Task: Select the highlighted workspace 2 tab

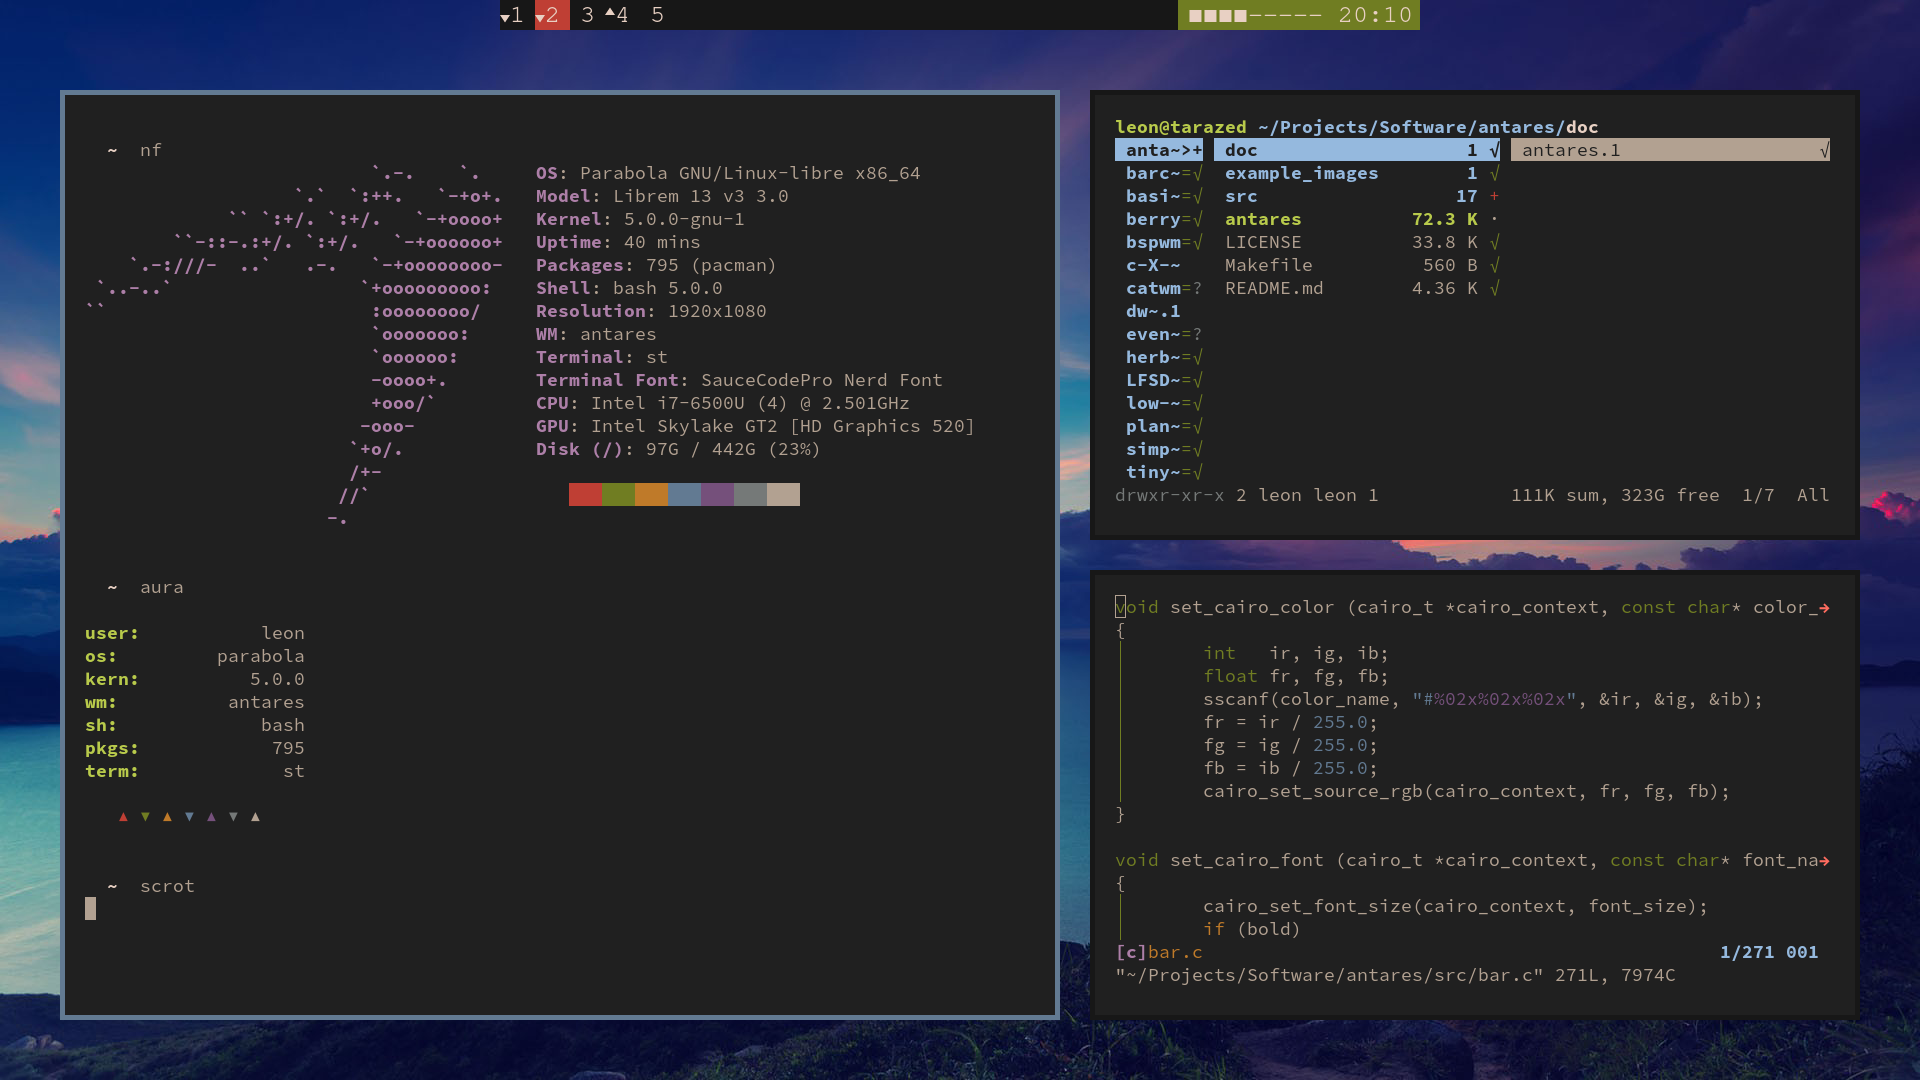Action: [x=550, y=15]
